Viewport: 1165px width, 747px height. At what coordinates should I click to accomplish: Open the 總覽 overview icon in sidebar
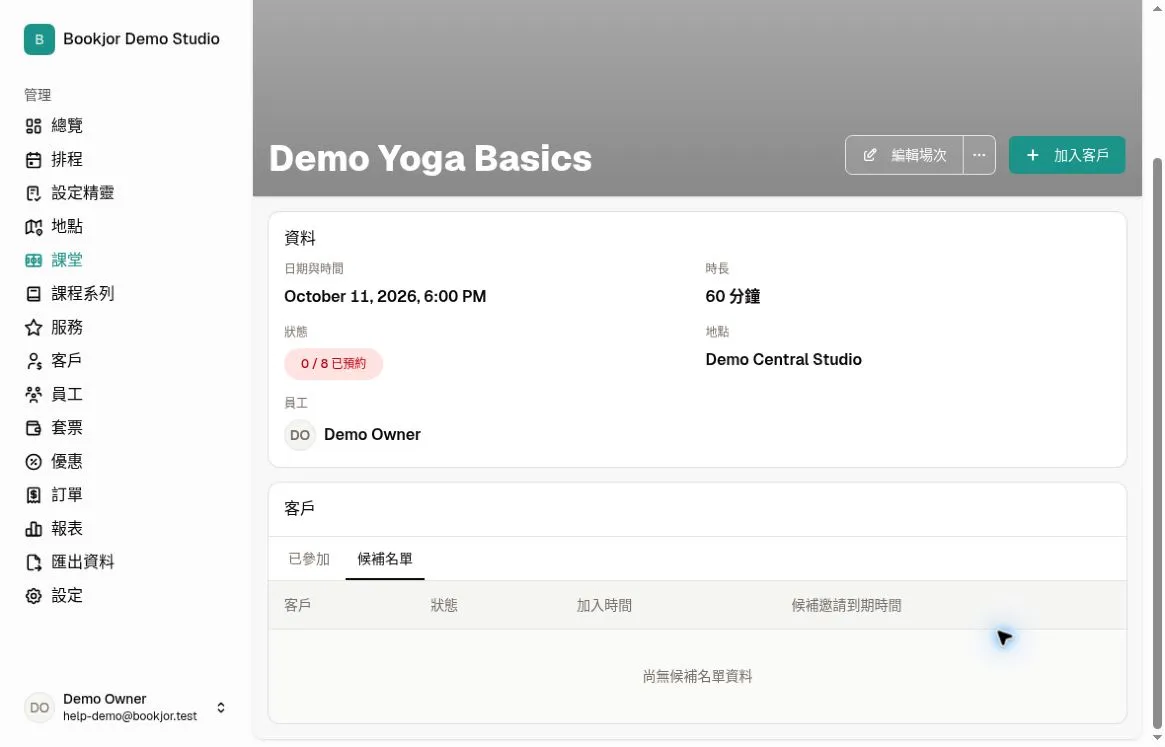tap(33, 126)
